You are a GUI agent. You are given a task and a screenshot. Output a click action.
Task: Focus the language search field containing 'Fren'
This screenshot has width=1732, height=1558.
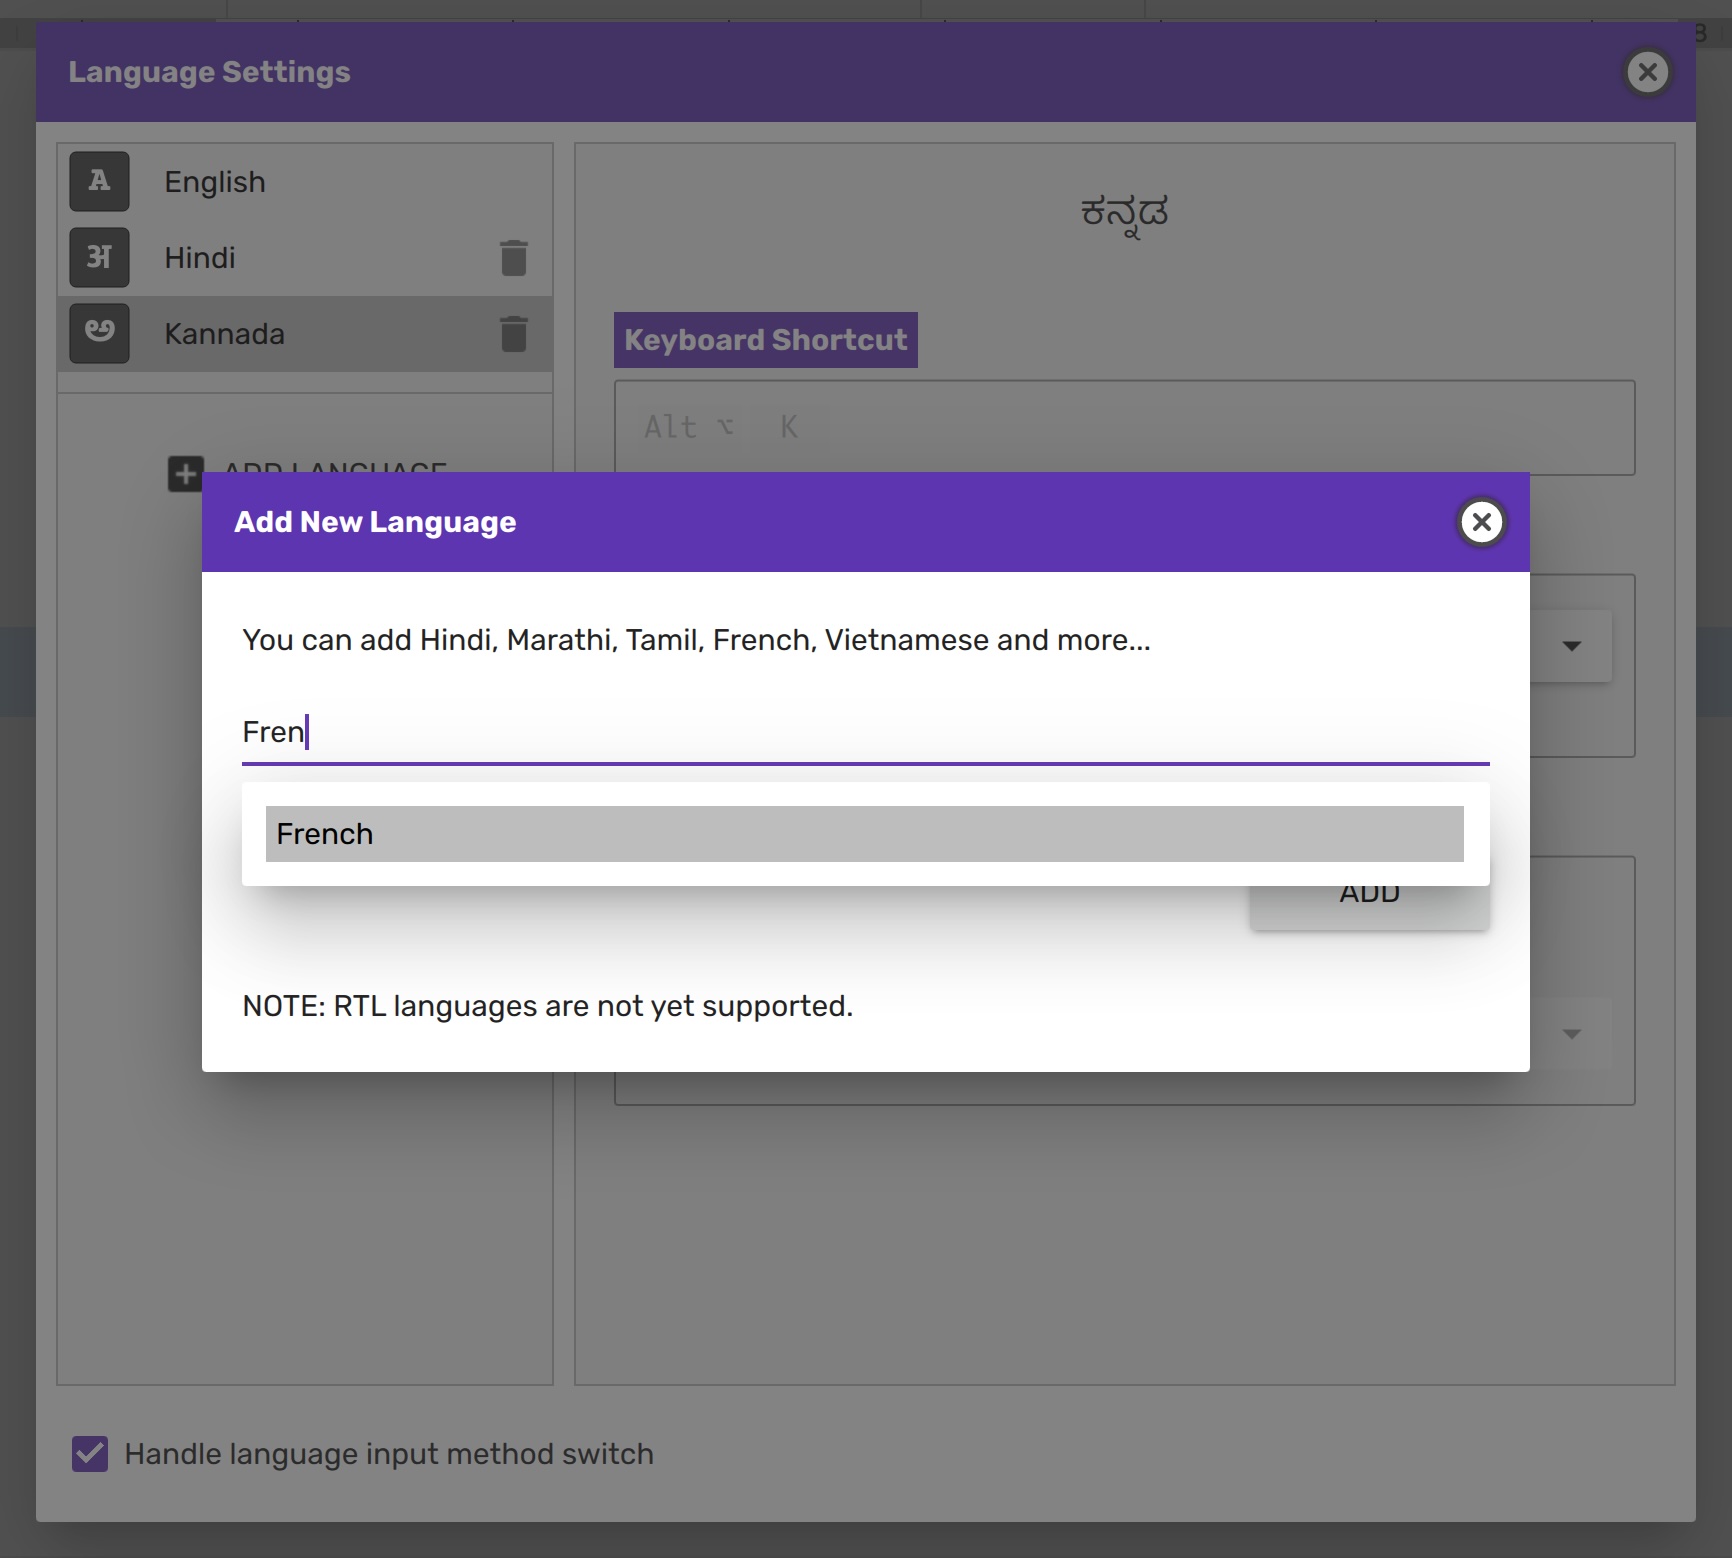tap(864, 732)
